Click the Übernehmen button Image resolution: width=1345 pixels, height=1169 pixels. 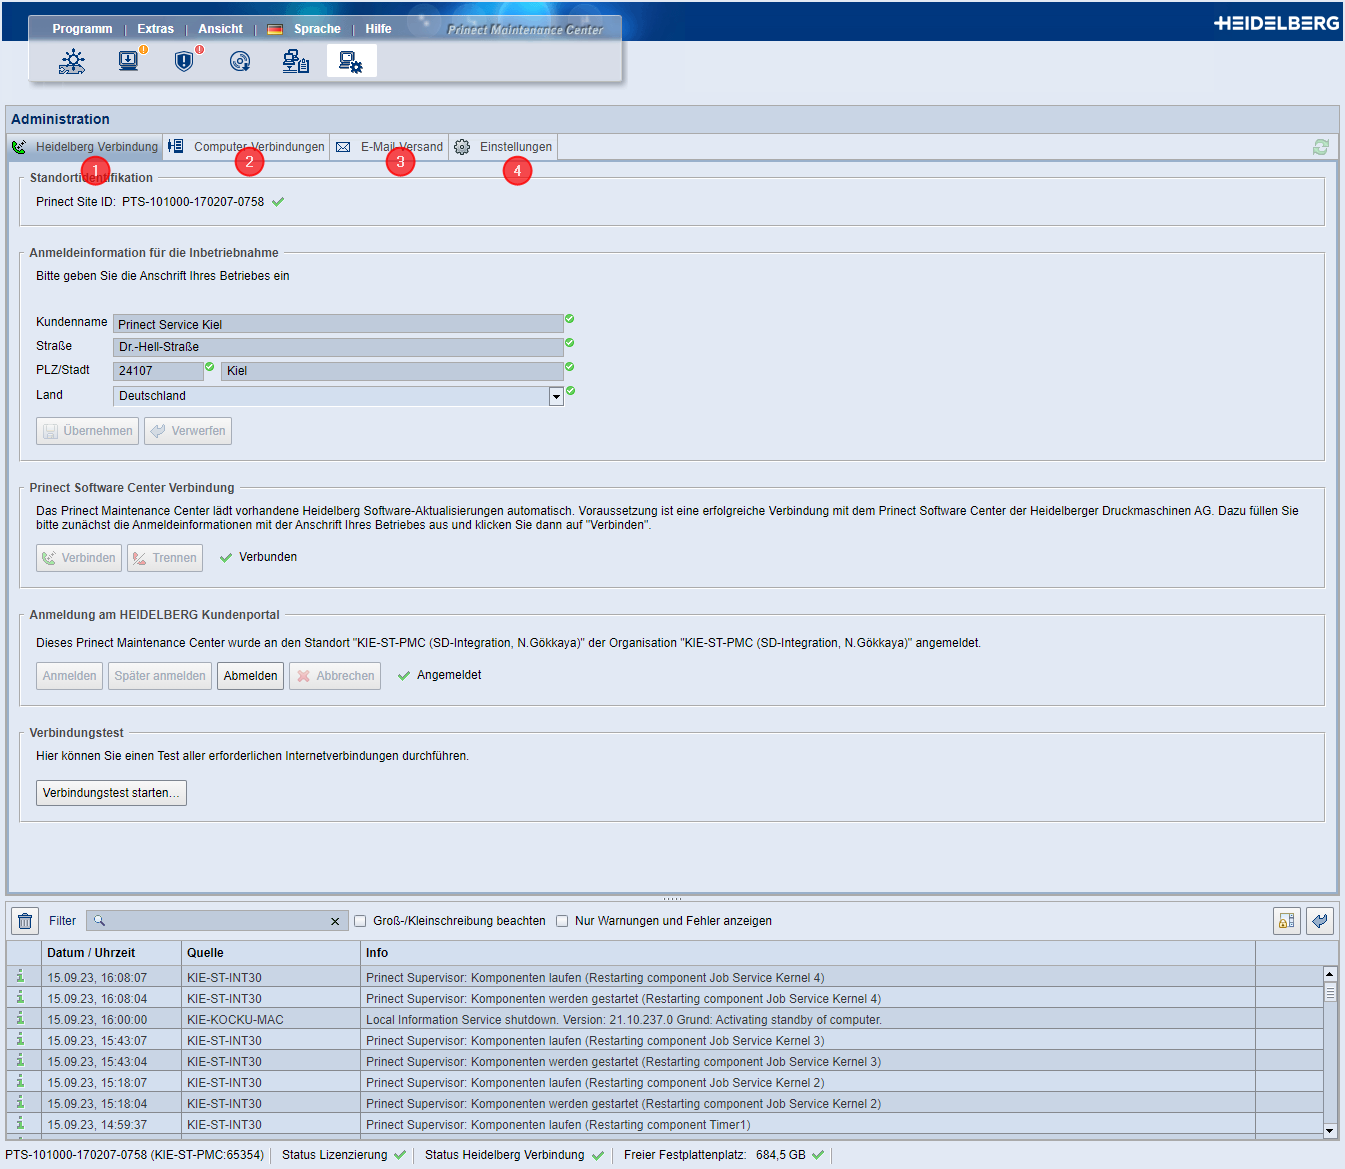87,431
